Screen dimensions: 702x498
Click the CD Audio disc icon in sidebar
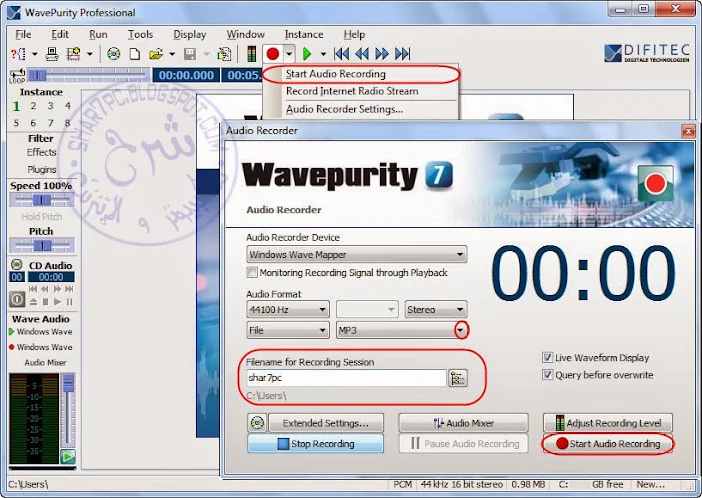17,265
